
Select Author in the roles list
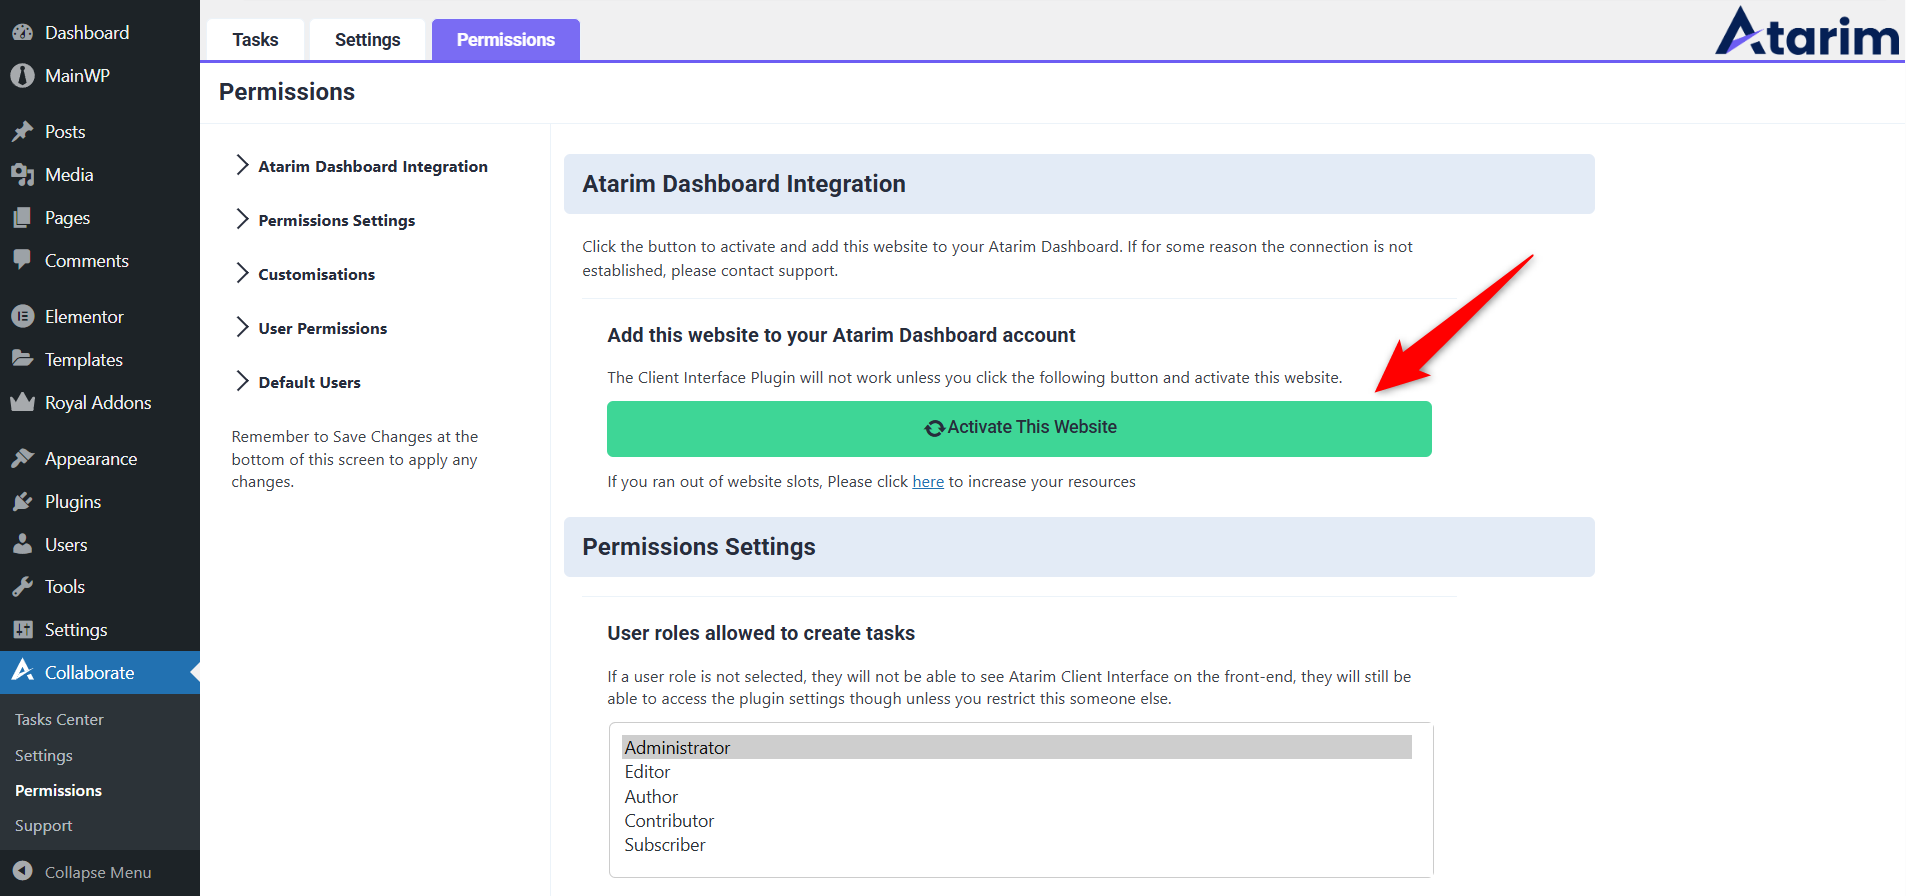click(1017, 796)
